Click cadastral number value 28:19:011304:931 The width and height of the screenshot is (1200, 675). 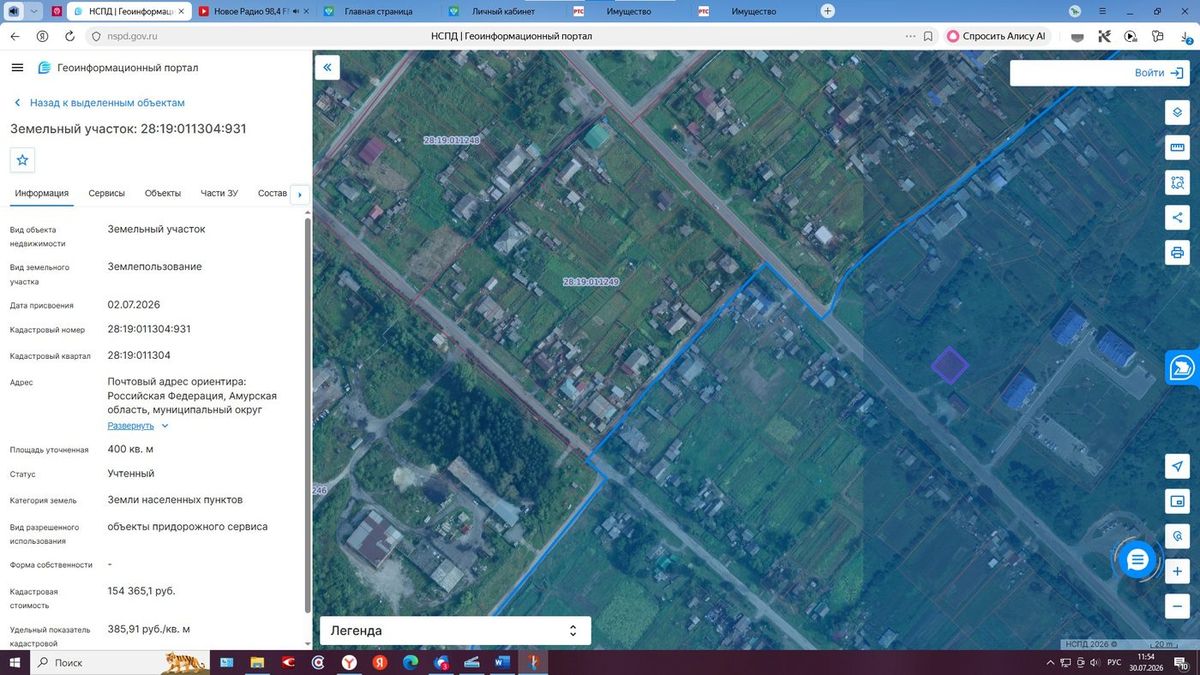tap(149, 329)
